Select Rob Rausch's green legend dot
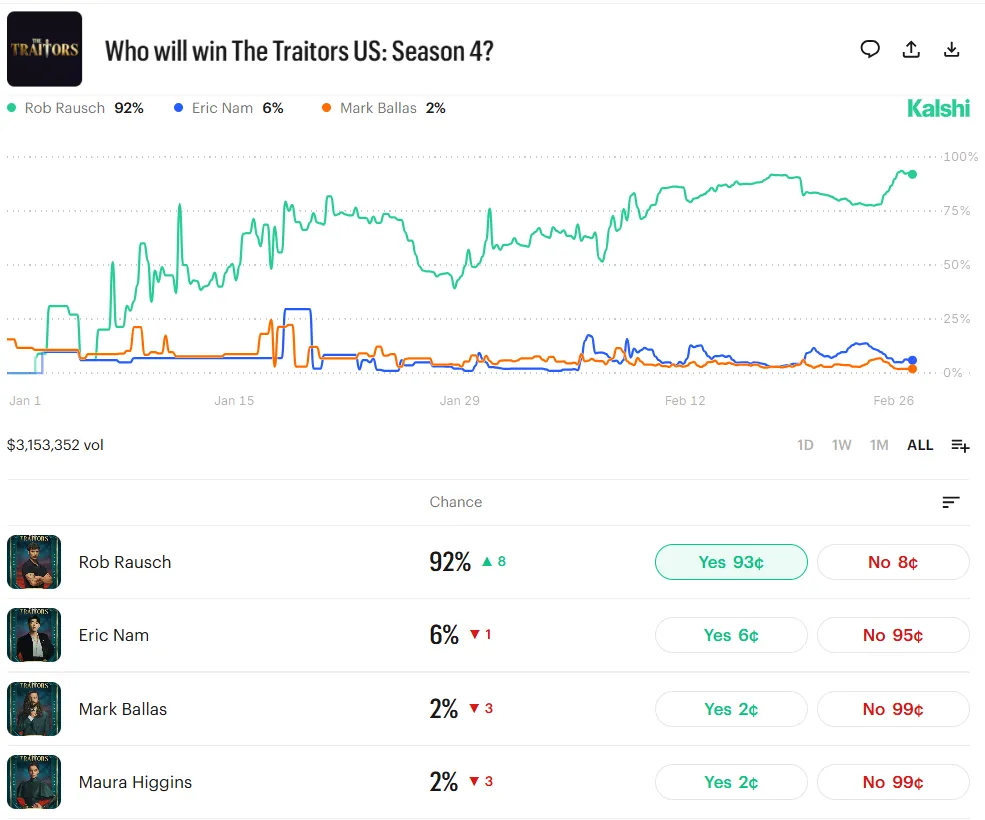The image size is (985, 820). [10, 107]
